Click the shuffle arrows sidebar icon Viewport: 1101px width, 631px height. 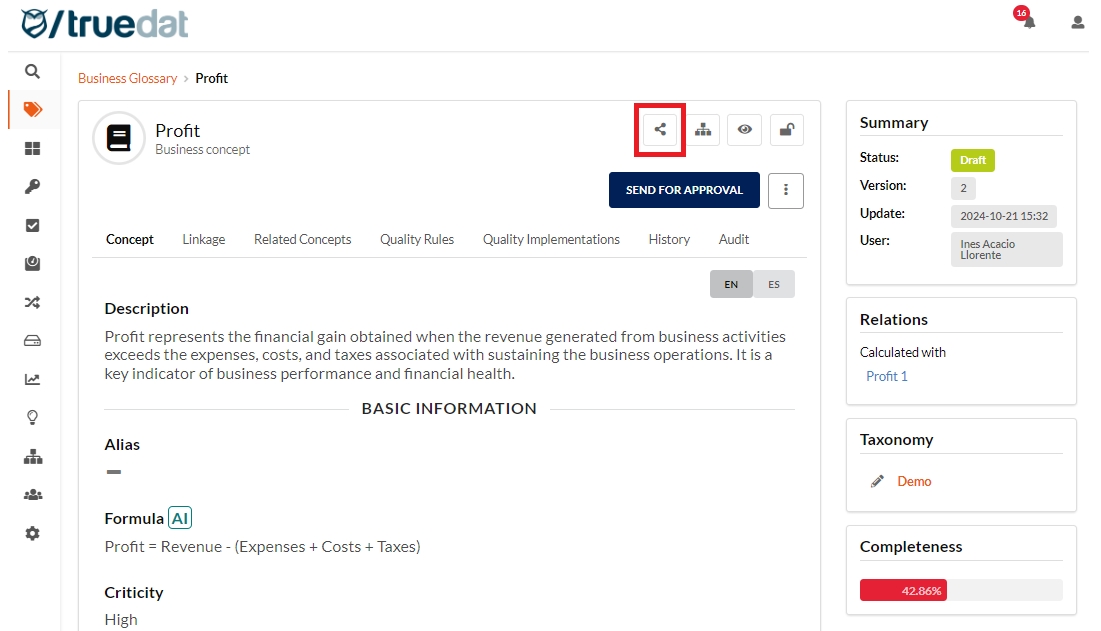coord(33,302)
